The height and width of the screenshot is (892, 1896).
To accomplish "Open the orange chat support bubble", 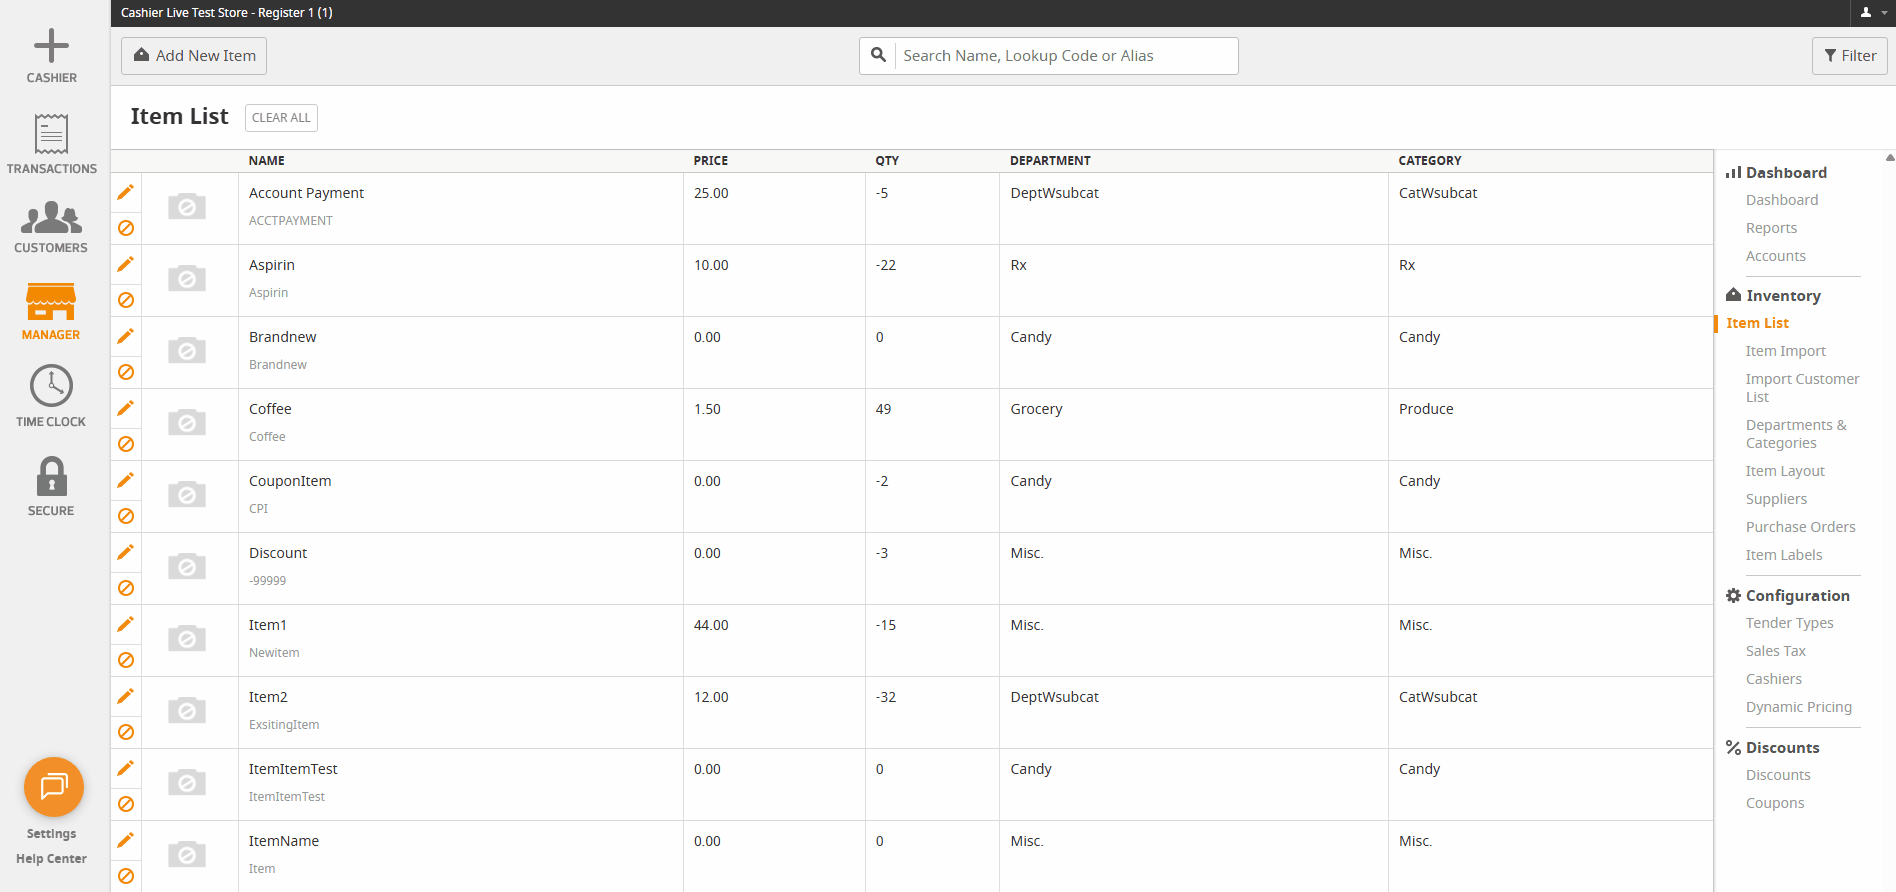I will point(54,787).
